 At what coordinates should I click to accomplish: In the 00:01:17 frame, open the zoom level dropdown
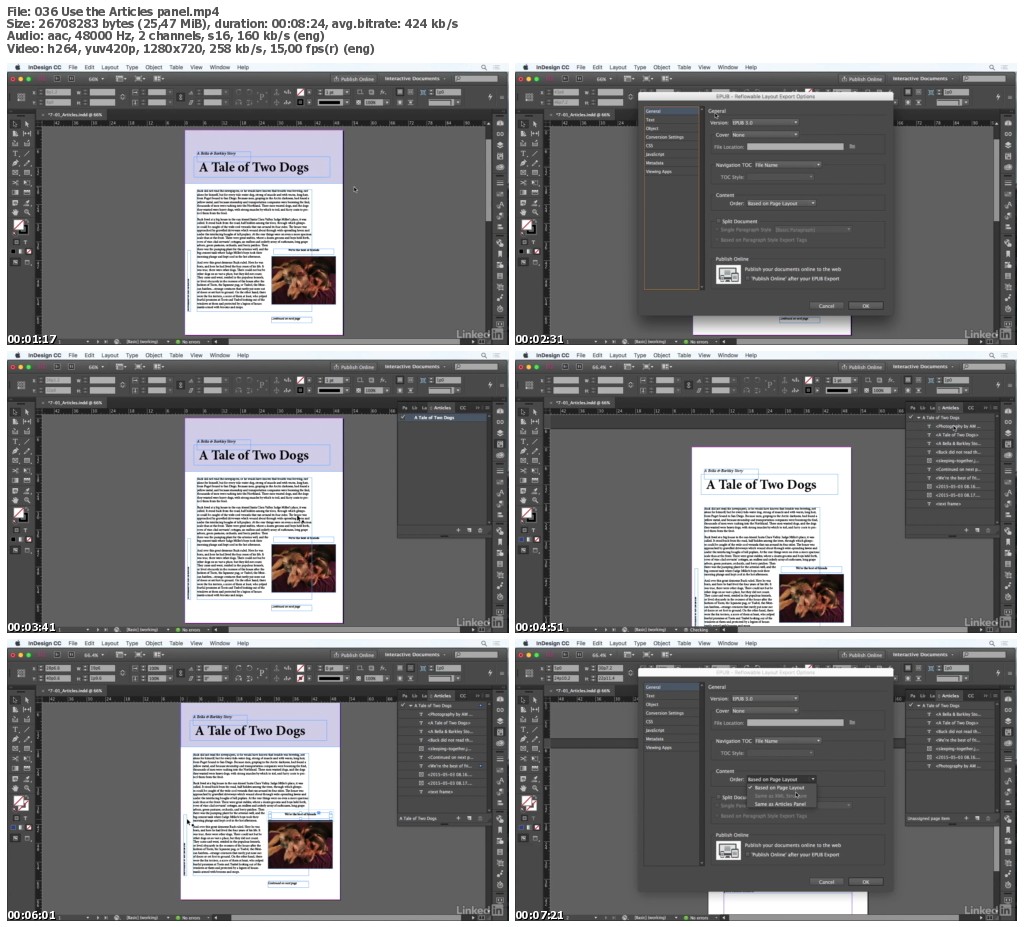(x=97, y=79)
